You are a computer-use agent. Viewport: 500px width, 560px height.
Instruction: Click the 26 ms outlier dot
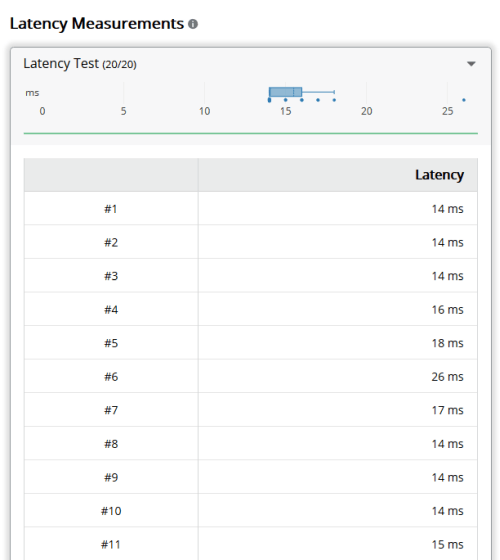[x=464, y=100]
